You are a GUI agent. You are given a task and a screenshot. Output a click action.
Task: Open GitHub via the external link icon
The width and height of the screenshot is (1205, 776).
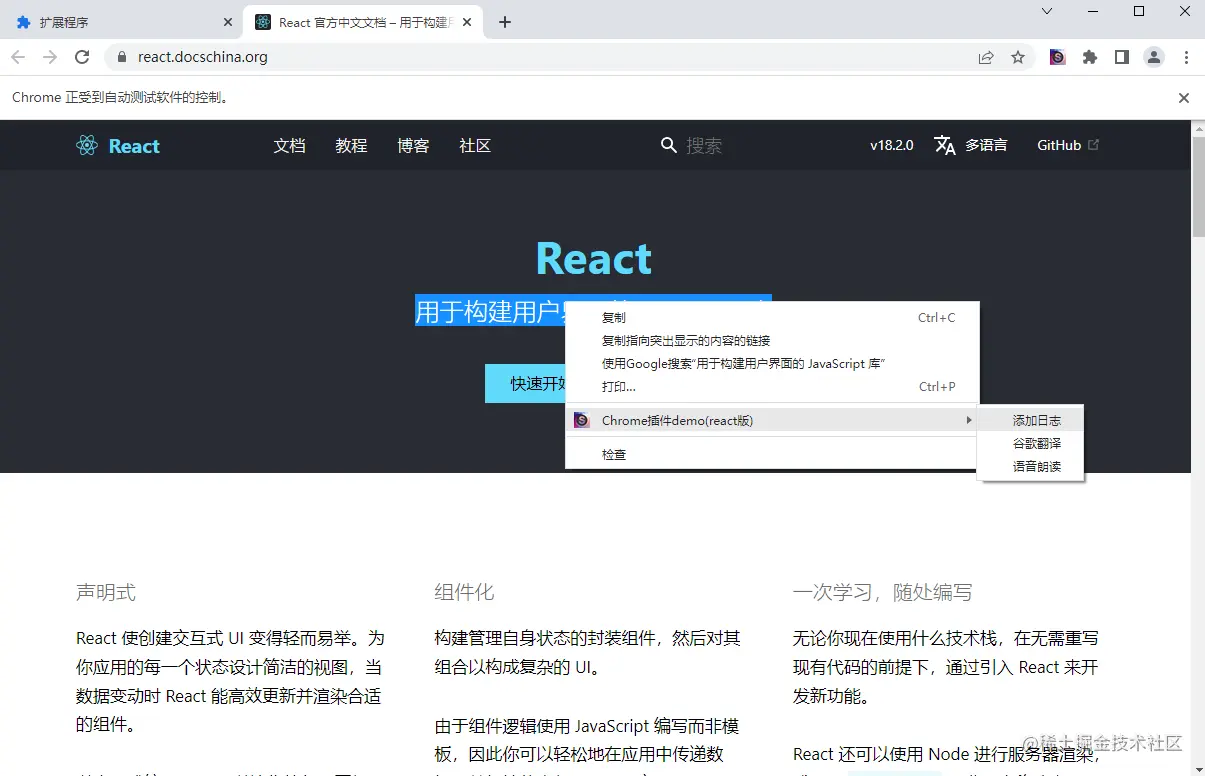pos(1091,143)
